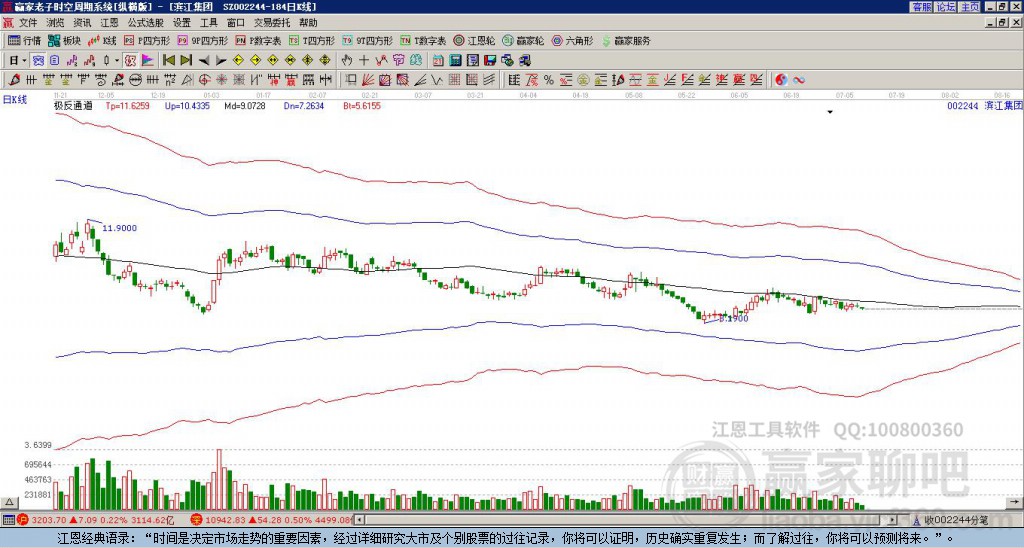Image resolution: width=1024 pixels, height=548 pixels.
Task: Open the 工具 menu
Action: [x=209, y=23]
